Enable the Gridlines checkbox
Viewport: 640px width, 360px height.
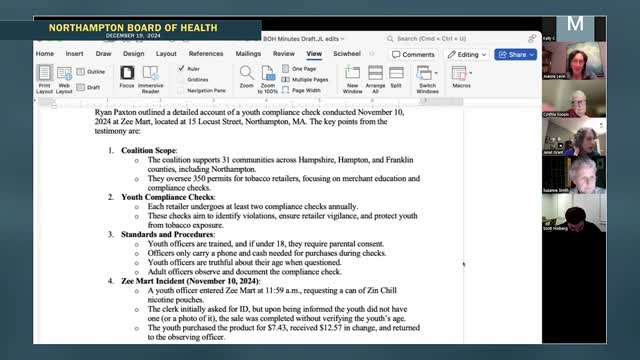point(181,80)
